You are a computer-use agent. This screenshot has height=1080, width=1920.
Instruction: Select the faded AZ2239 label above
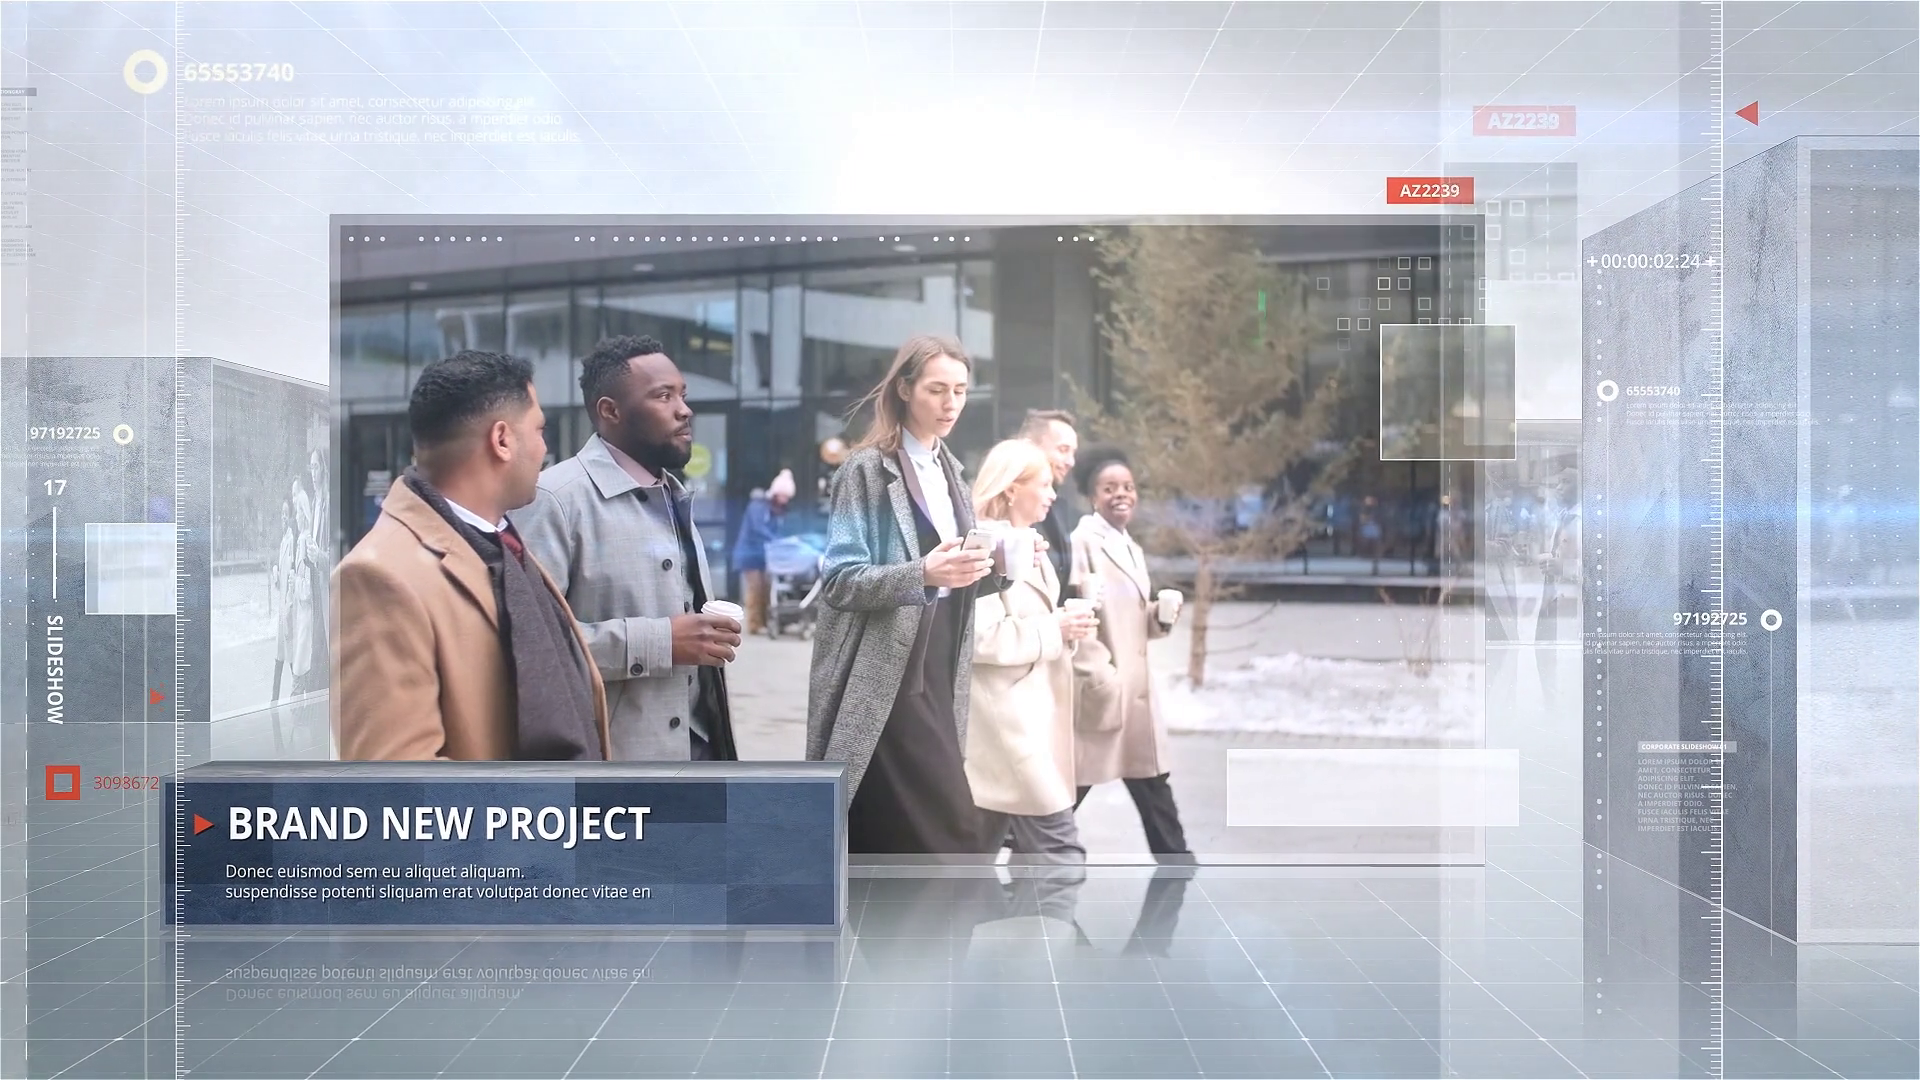click(1523, 121)
